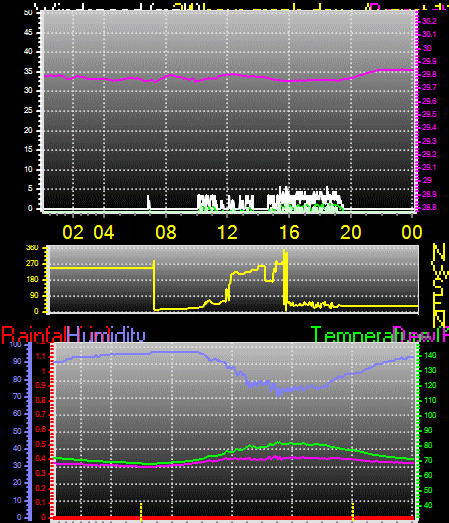This screenshot has height=523, width=449.
Task: Click the 30.2 value on pressure axis
Action: point(429,21)
